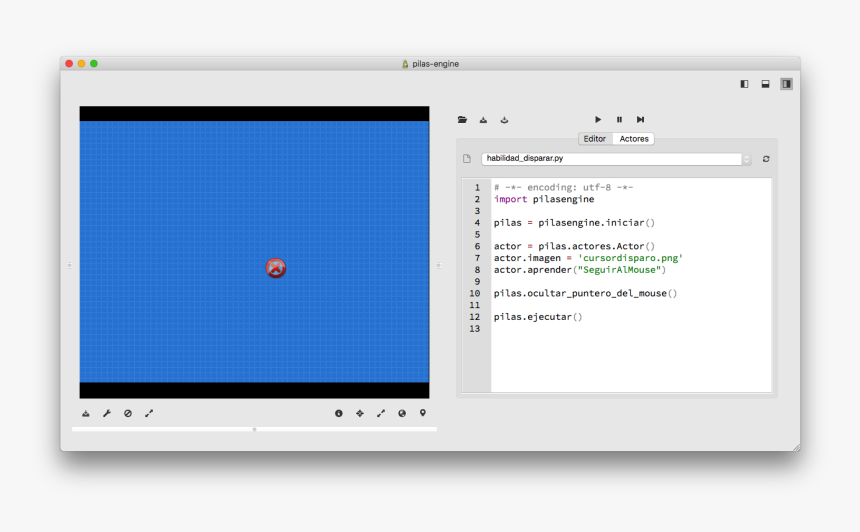This screenshot has width=860, height=532.
Task: Click the globe icon under canvas
Action: (402, 413)
